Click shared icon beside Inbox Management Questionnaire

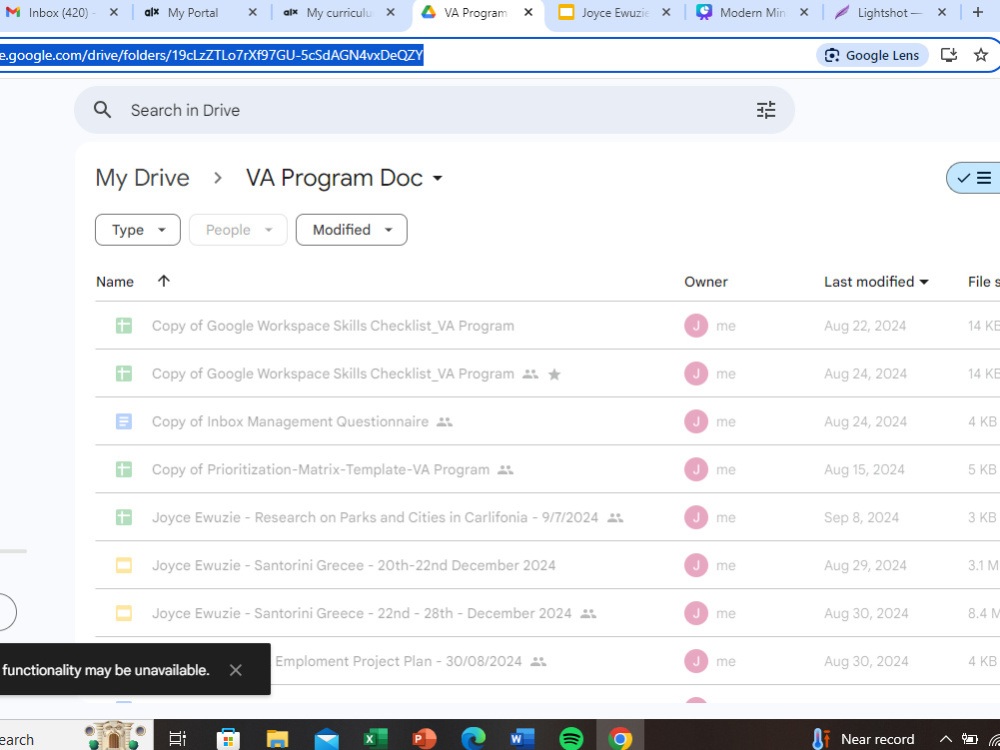[x=445, y=422]
